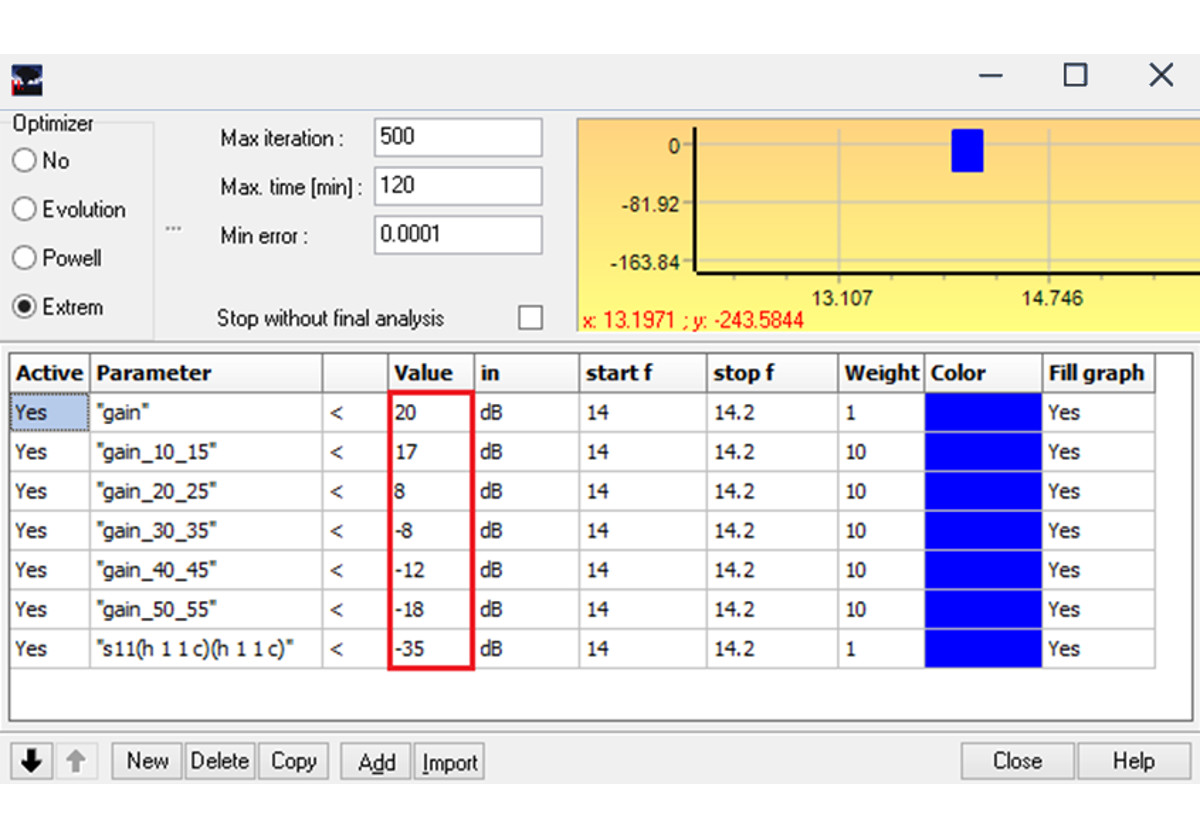Click the blue bar in the graph preview
Viewport: 1200px width, 840px height.
967,150
